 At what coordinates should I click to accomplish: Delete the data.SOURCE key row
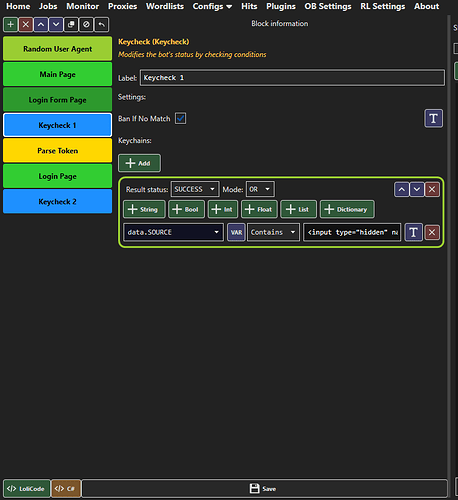(x=432, y=232)
